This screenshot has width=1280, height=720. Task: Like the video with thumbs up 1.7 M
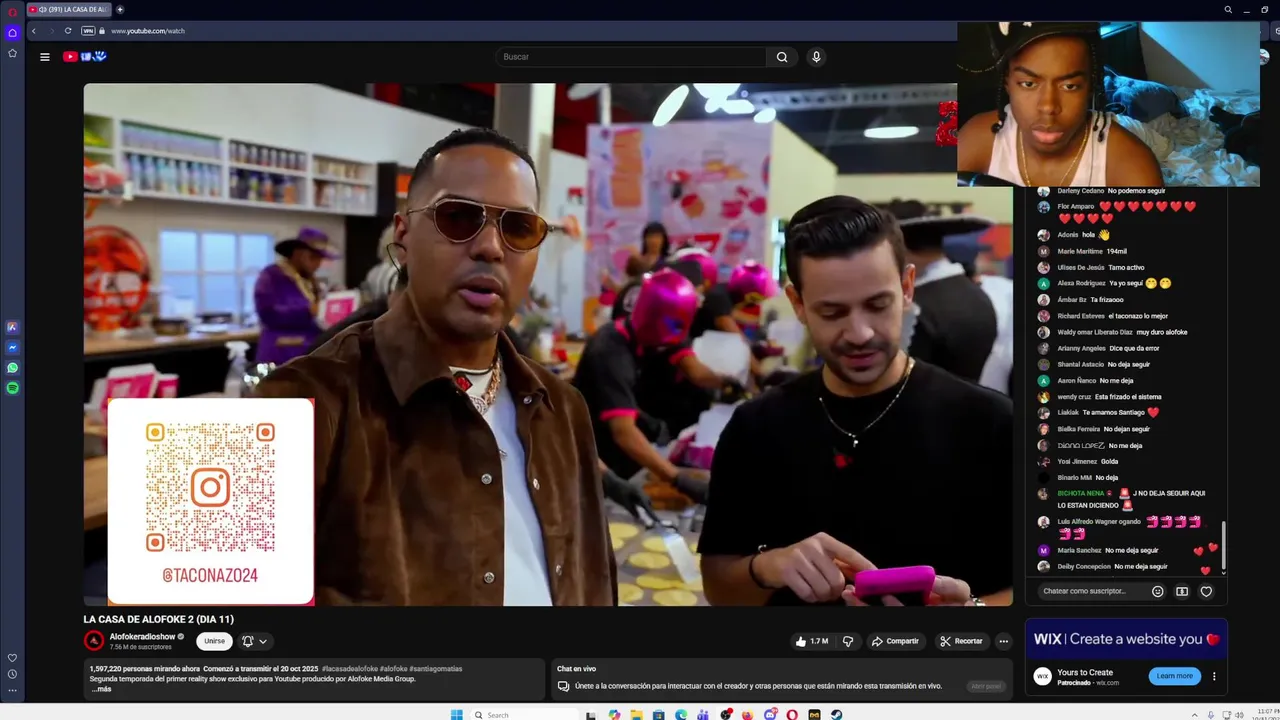[811, 641]
